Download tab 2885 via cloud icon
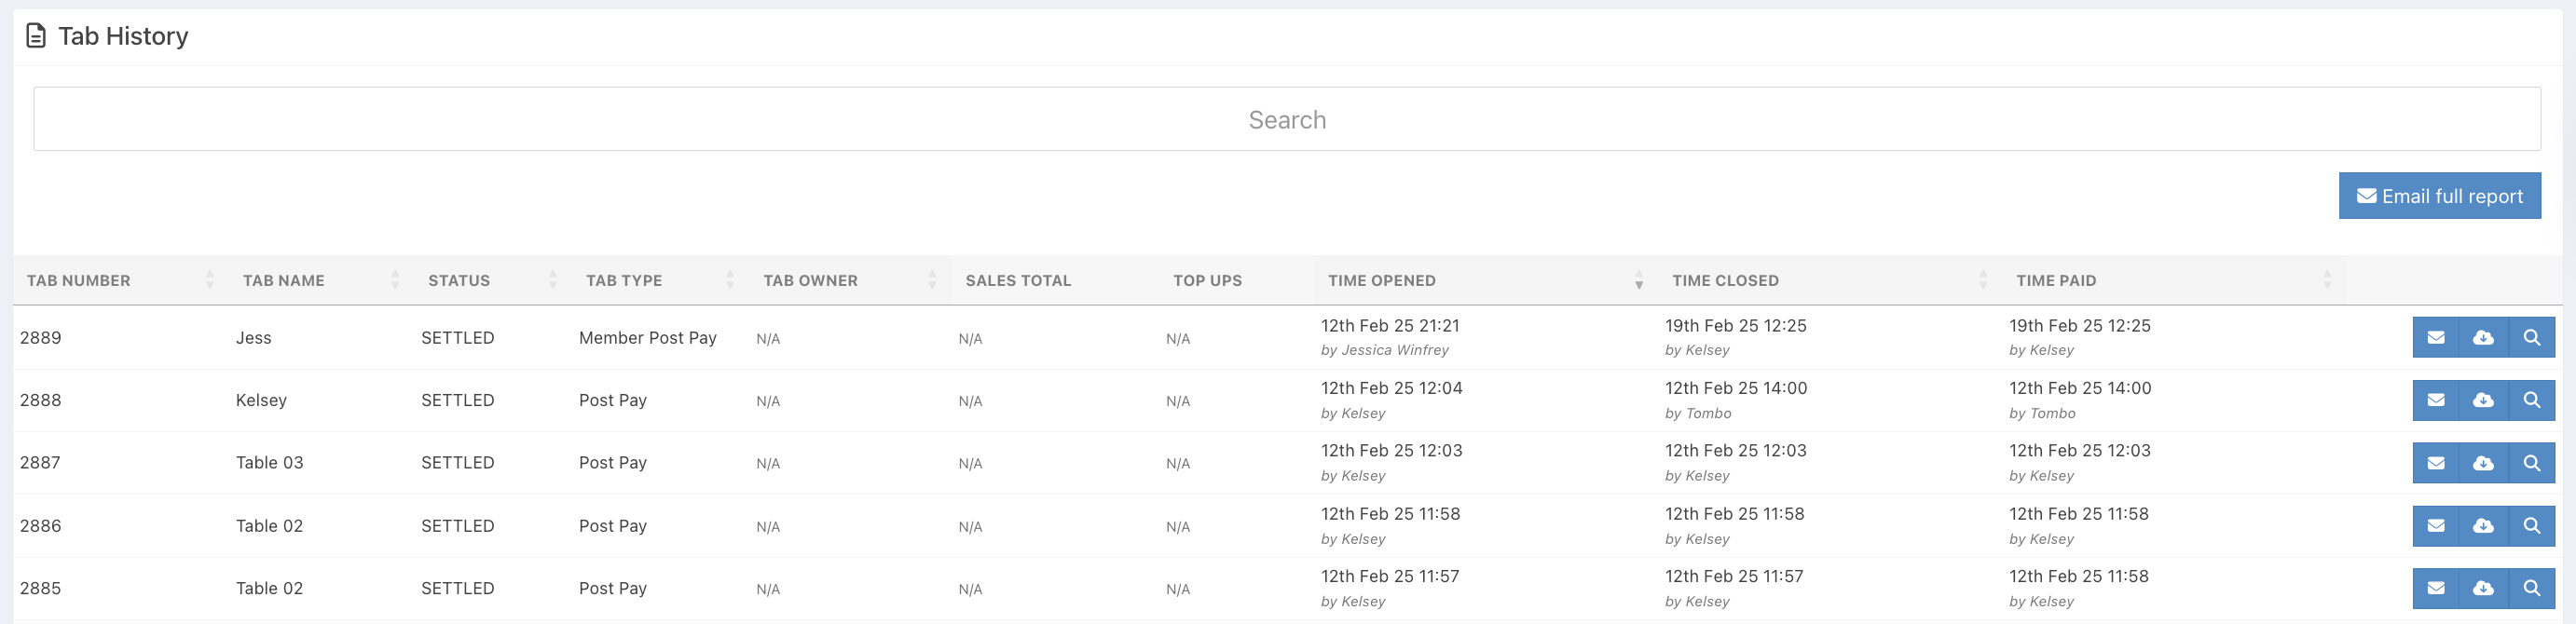 coord(2483,588)
